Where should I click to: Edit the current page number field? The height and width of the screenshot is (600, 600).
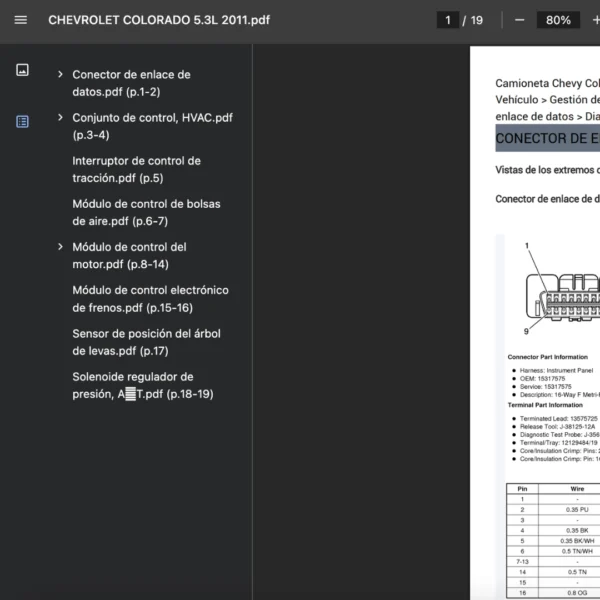(x=448, y=20)
